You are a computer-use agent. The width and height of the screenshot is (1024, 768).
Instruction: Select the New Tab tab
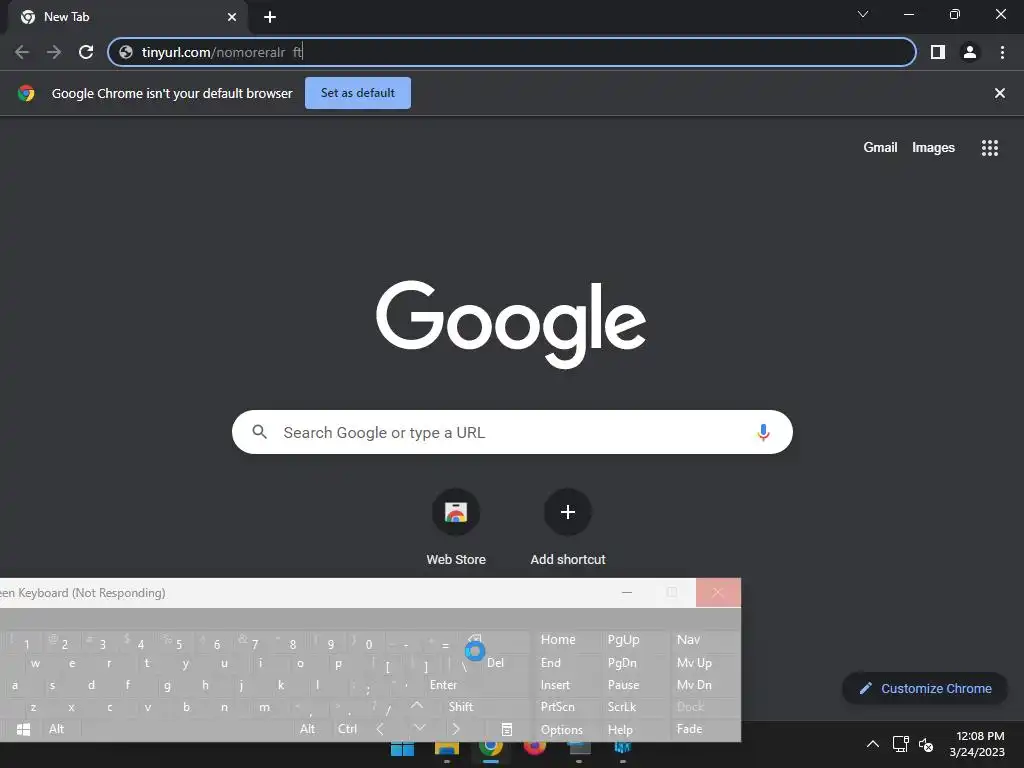127,17
